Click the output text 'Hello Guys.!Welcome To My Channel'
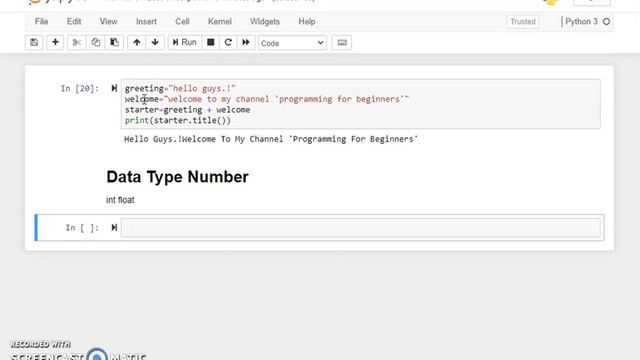640x360 pixels. [x=203, y=139]
